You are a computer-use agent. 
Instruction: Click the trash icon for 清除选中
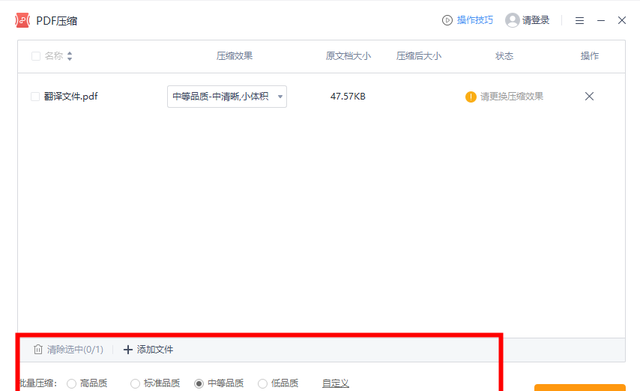(x=38, y=349)
